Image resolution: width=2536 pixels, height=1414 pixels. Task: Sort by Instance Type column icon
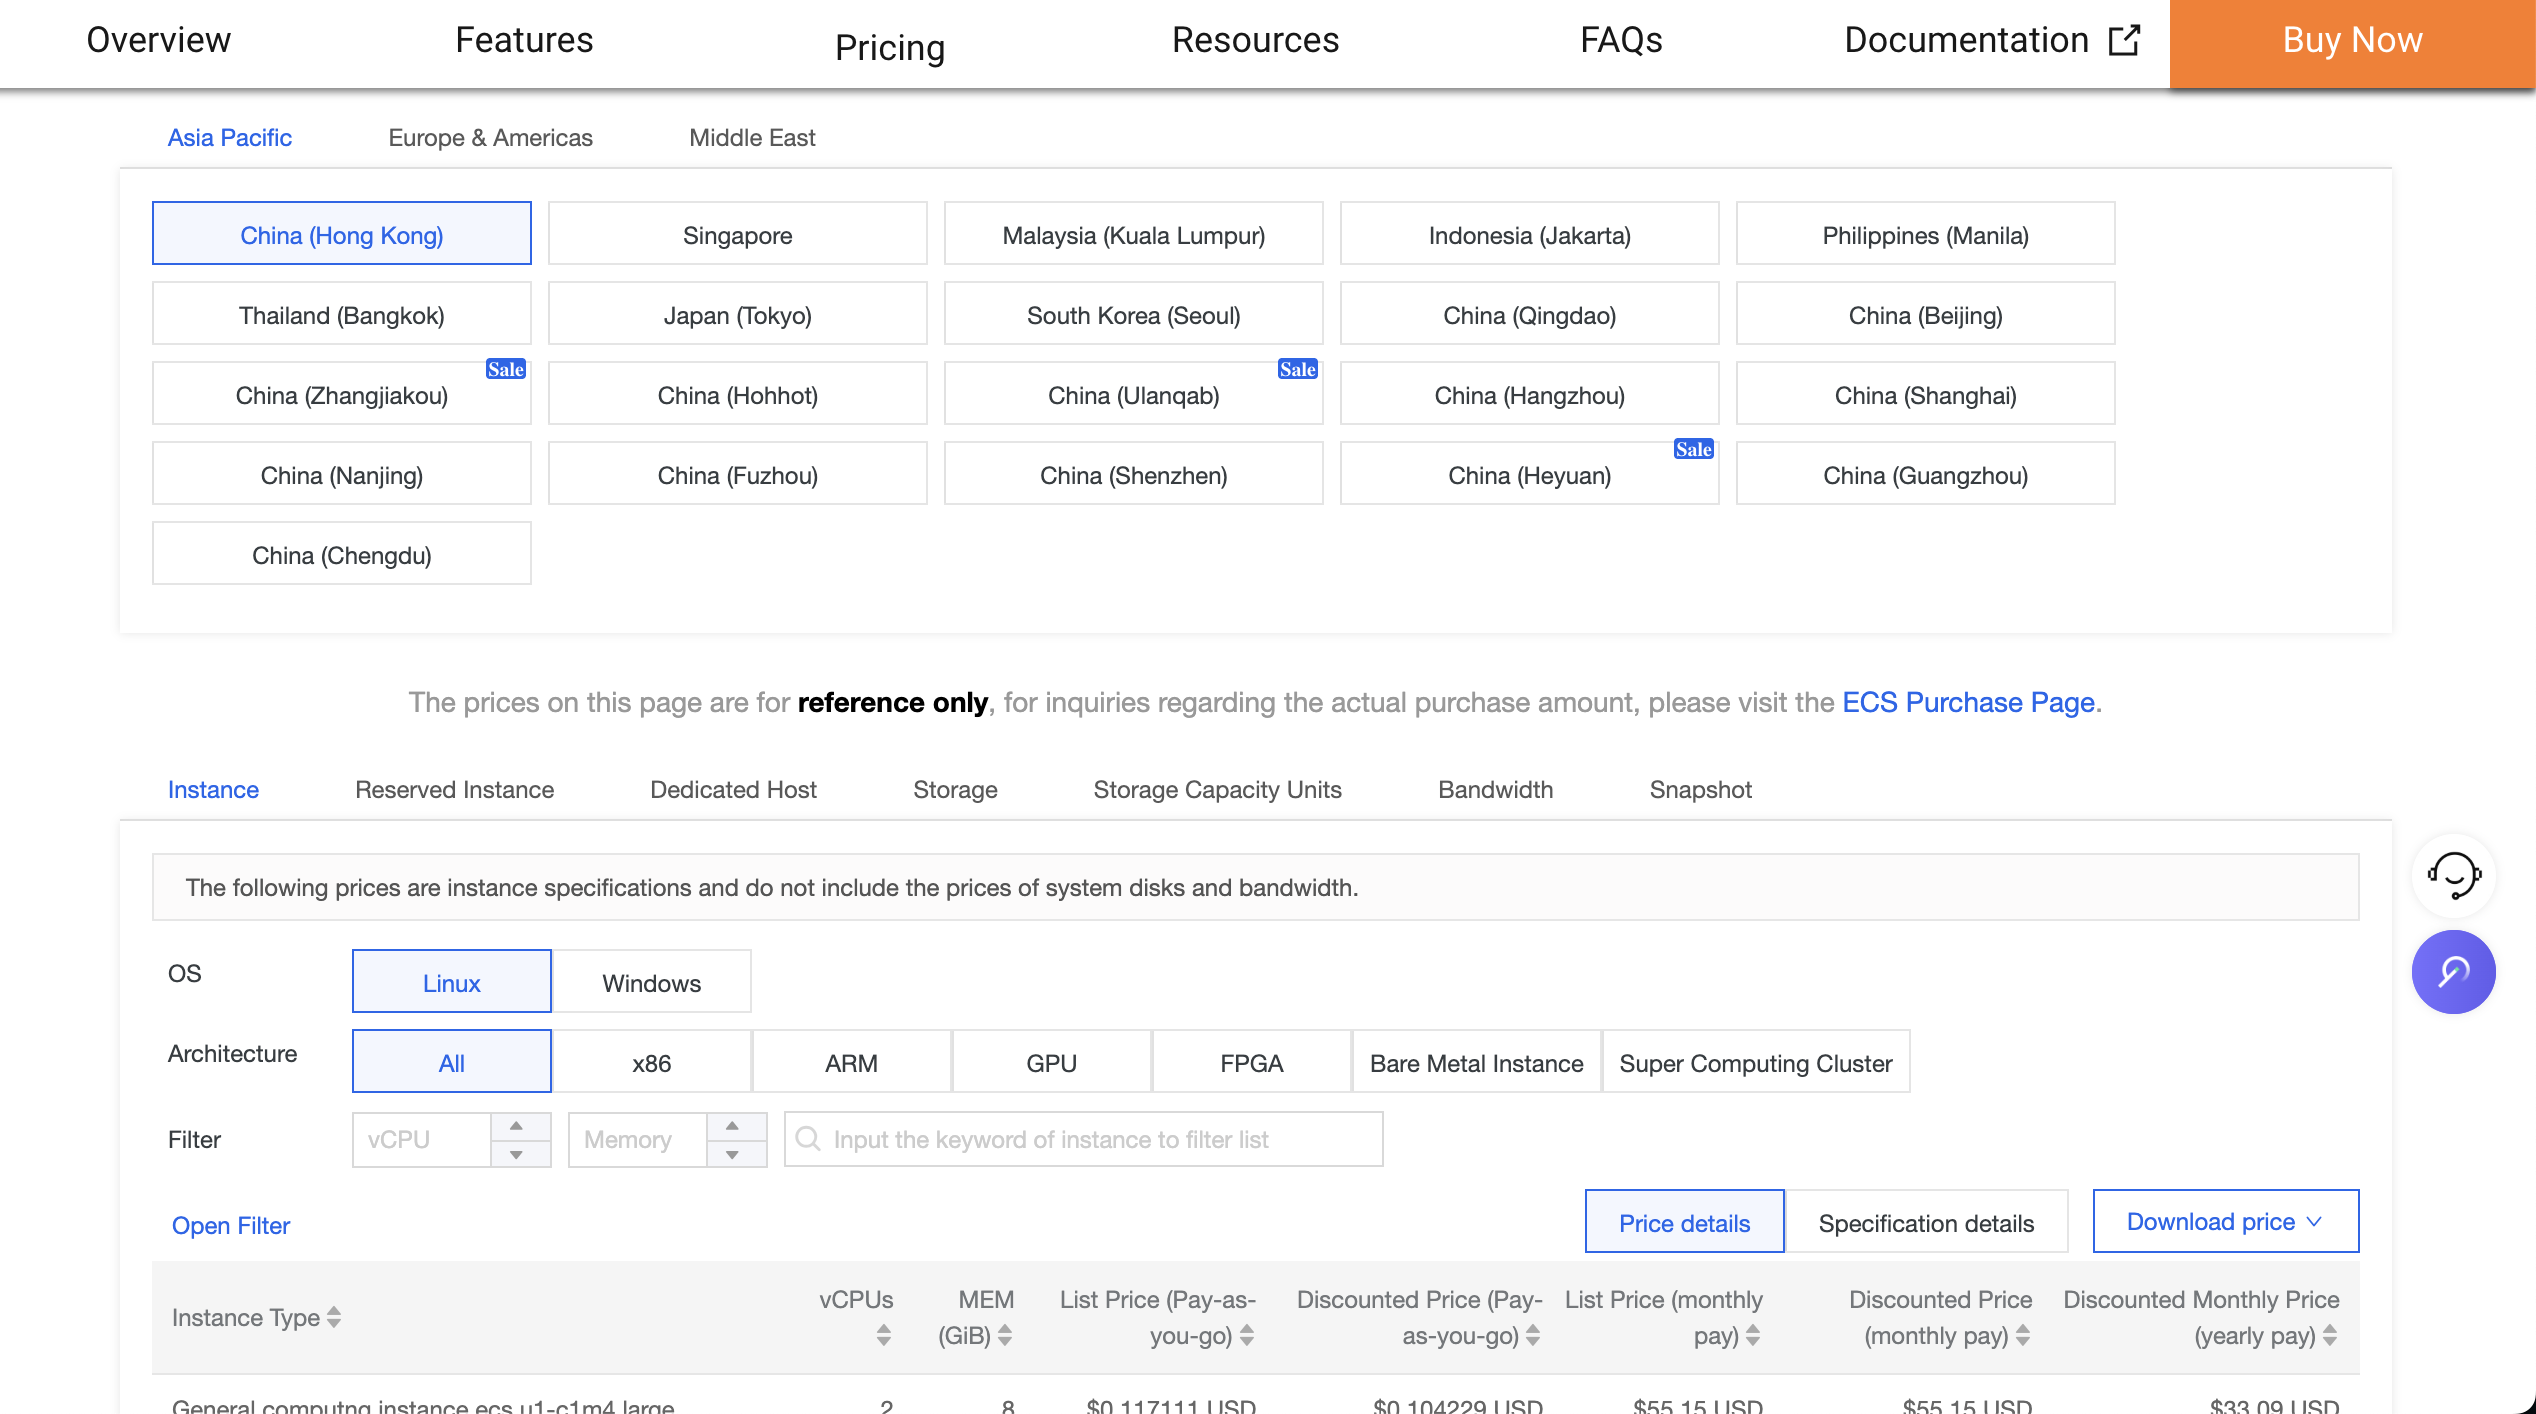point(334,1317)
